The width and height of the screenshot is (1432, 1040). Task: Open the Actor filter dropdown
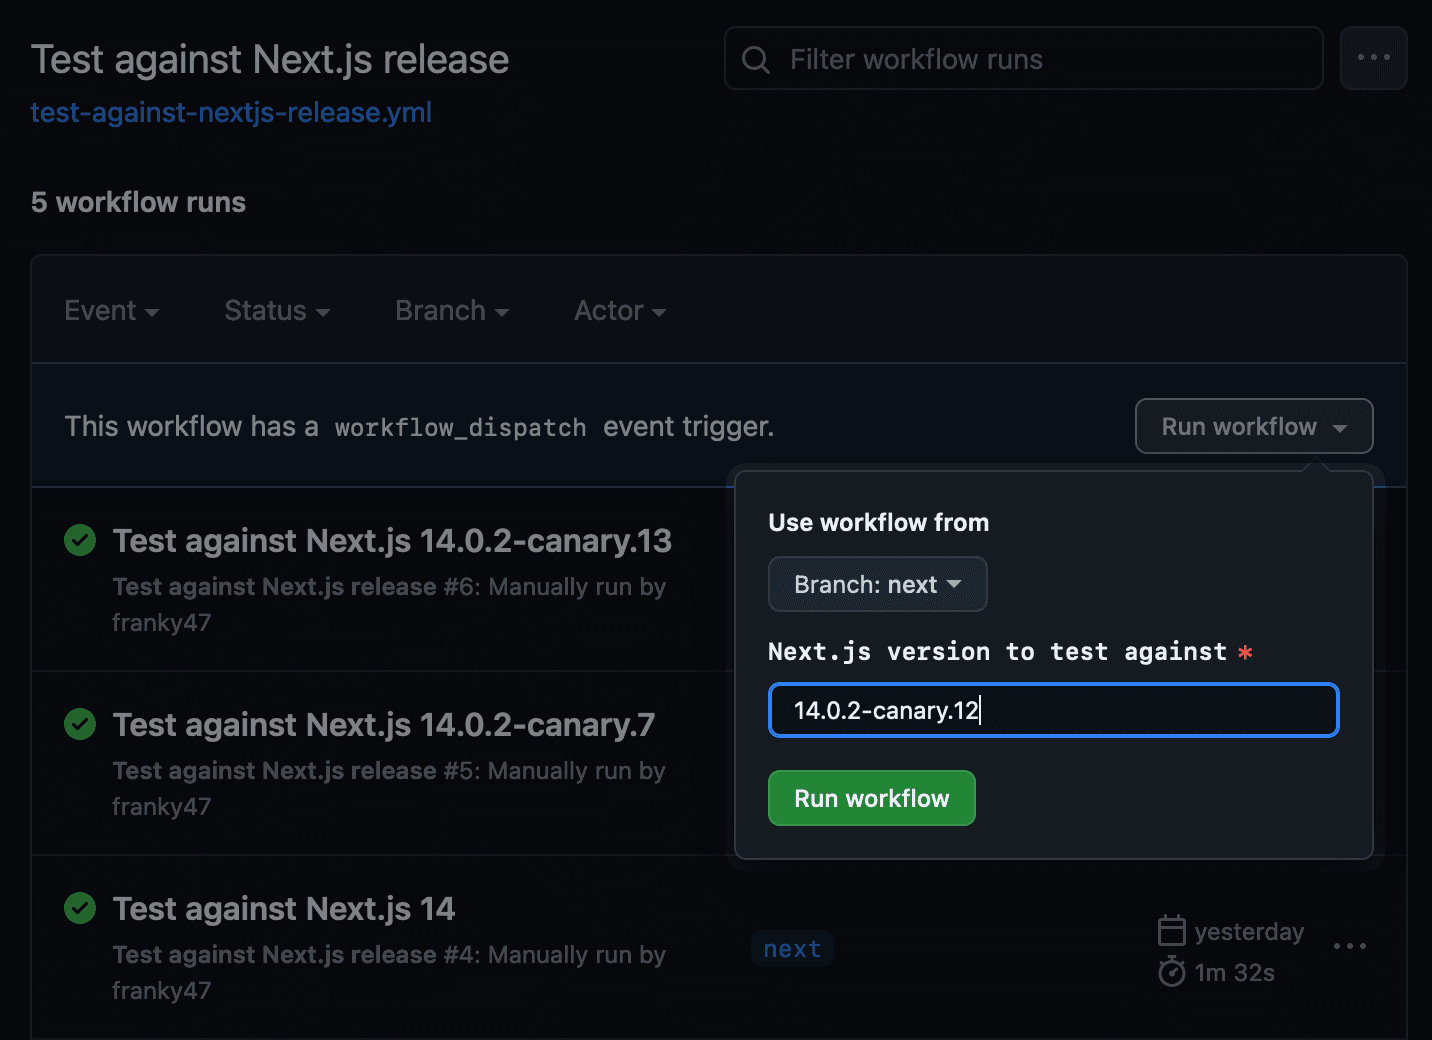click(x=619, y=310)
